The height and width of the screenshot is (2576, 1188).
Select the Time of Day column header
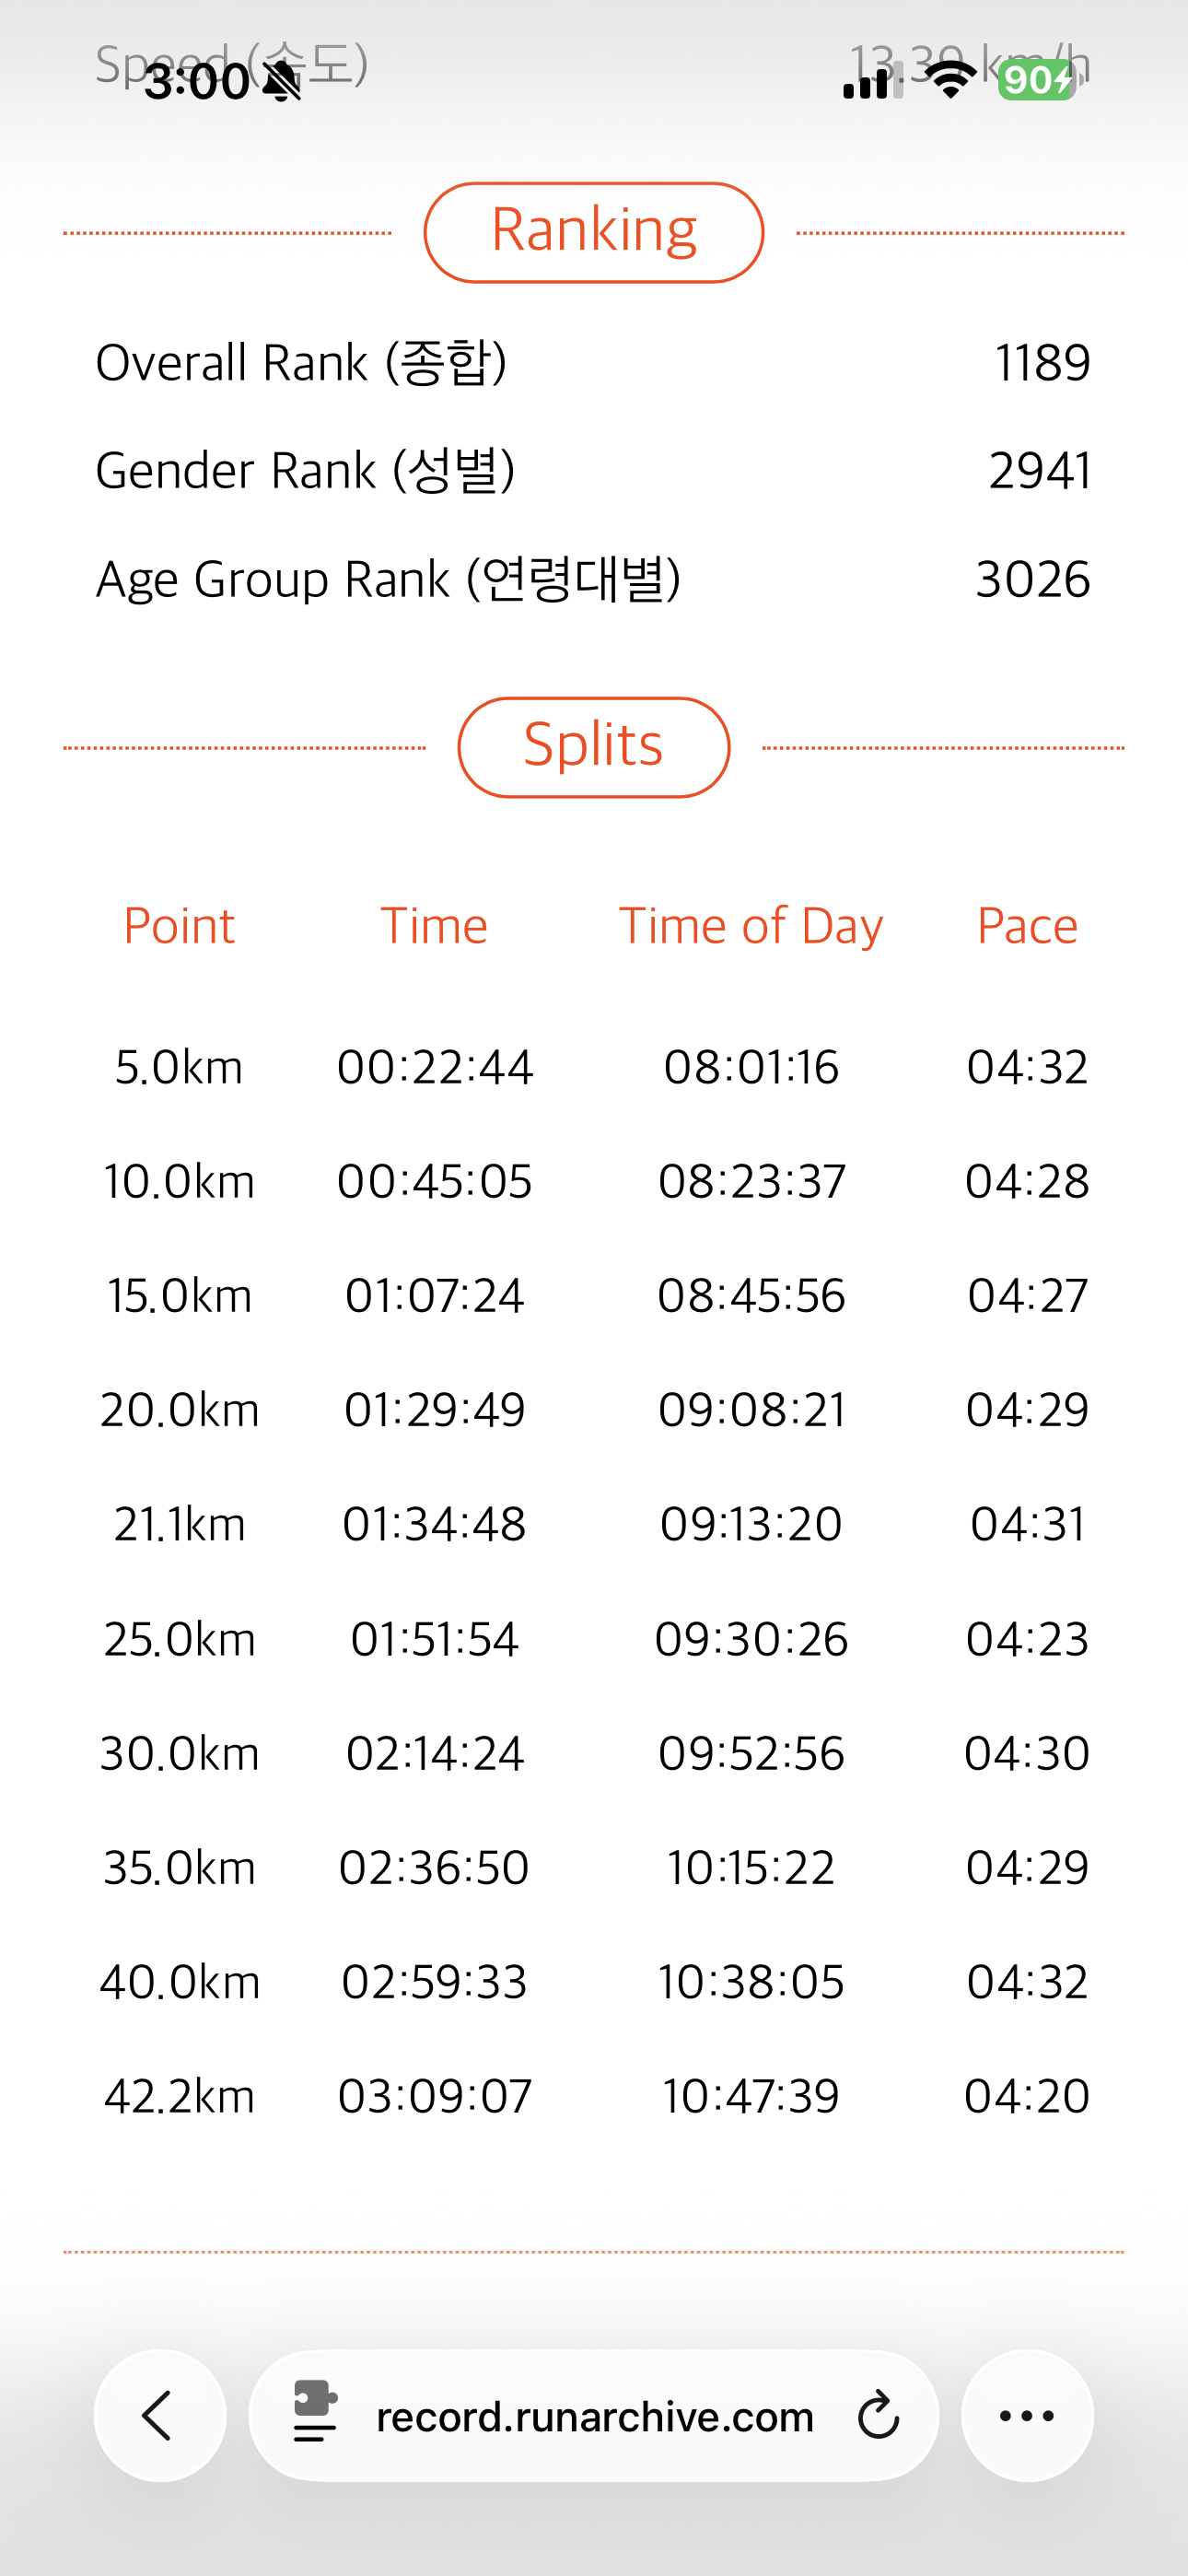point(751,926)
